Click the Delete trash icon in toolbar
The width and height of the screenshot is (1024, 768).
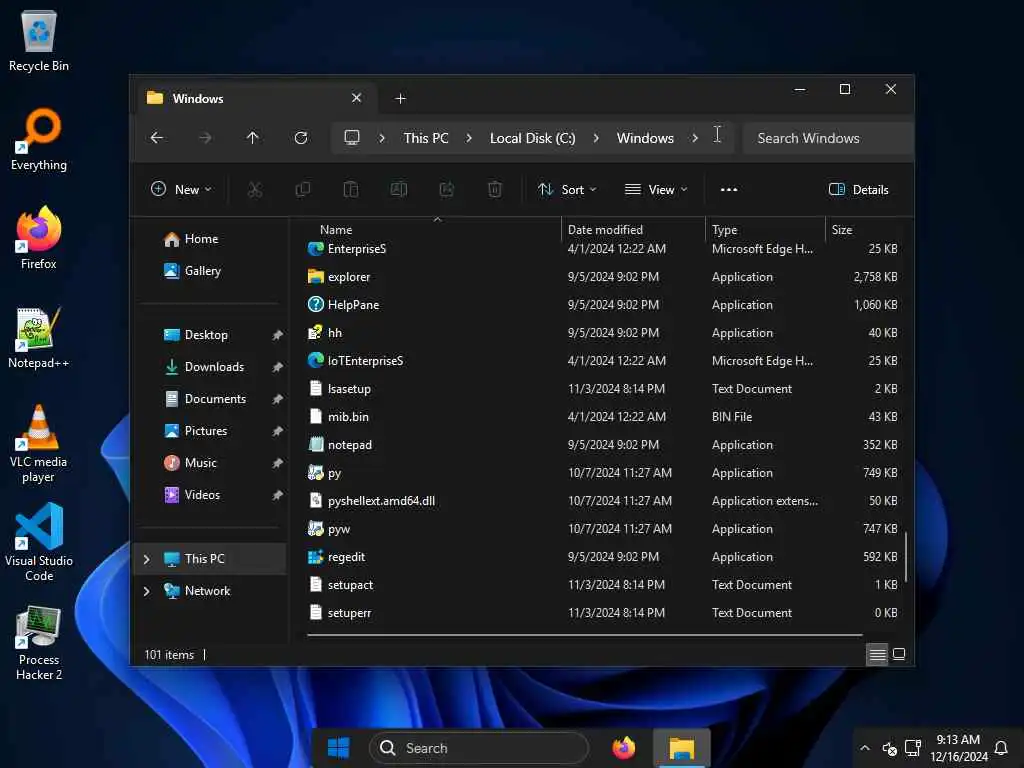pos(494,189)
